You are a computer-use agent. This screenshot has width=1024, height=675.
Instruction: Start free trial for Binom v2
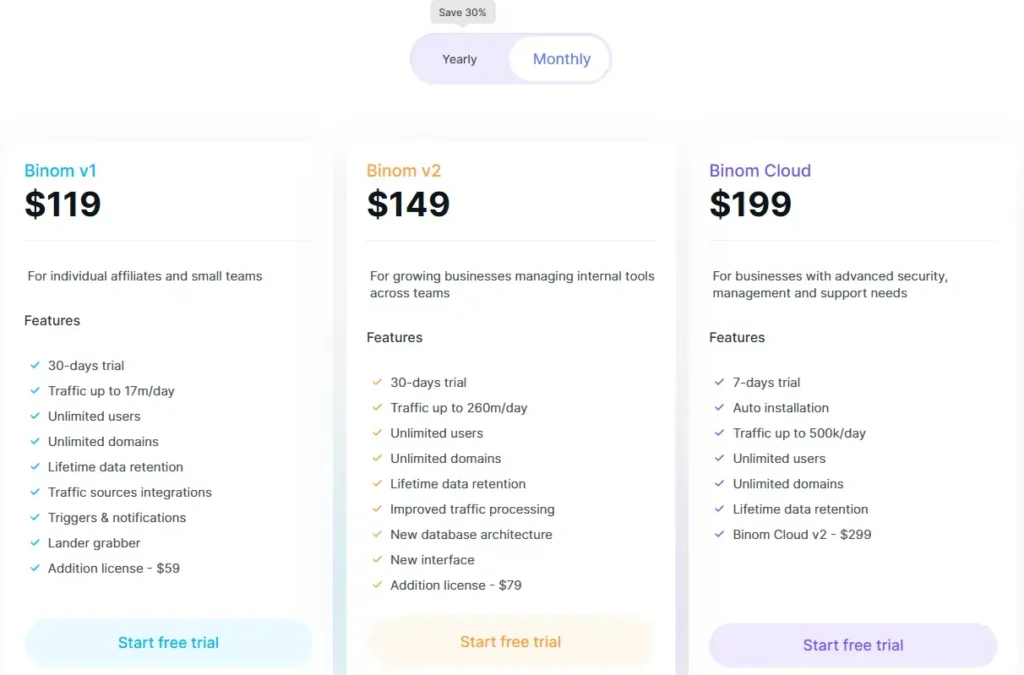[510, 644]
